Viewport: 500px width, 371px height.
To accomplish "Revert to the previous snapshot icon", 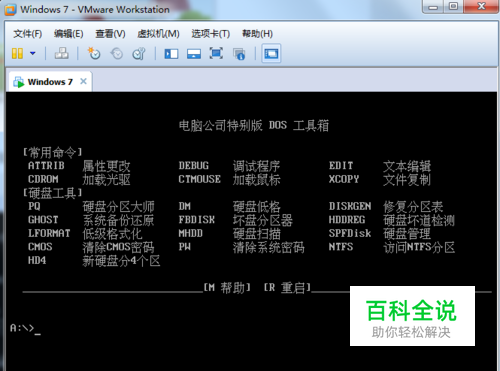I will pyautogui.click(x=117, y=54).
